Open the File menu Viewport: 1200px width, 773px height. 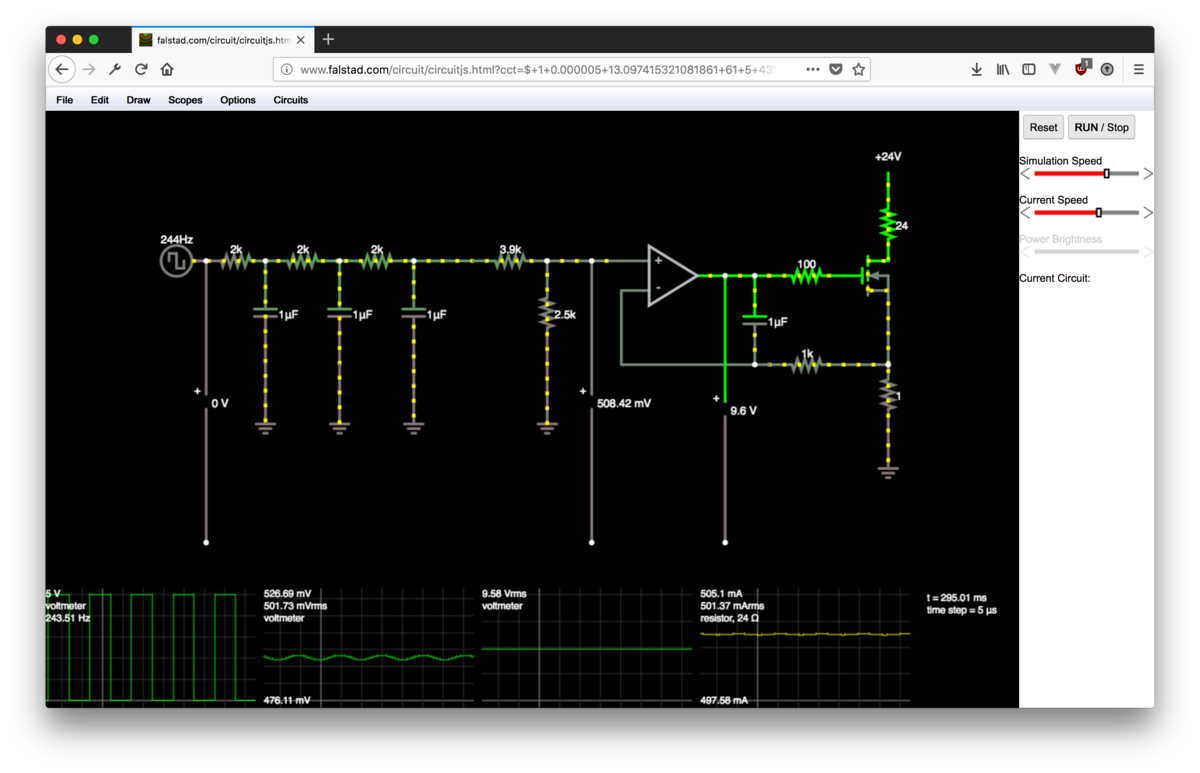pos(64,100)
